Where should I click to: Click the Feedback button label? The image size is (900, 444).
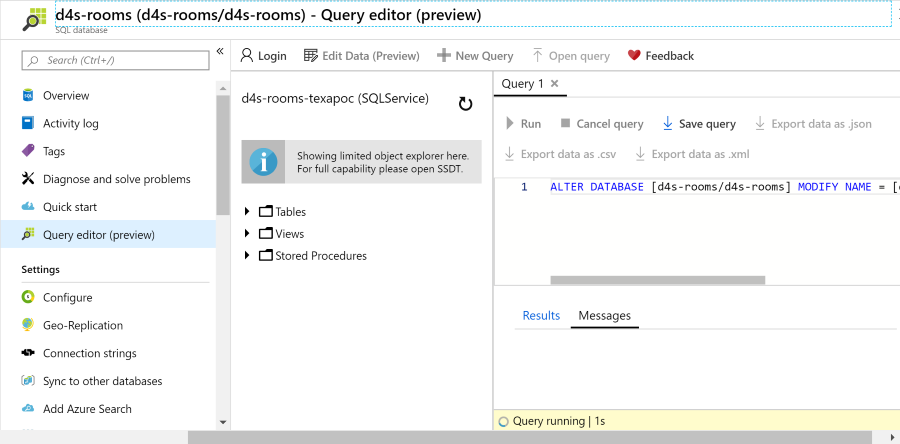pos(670,56)
